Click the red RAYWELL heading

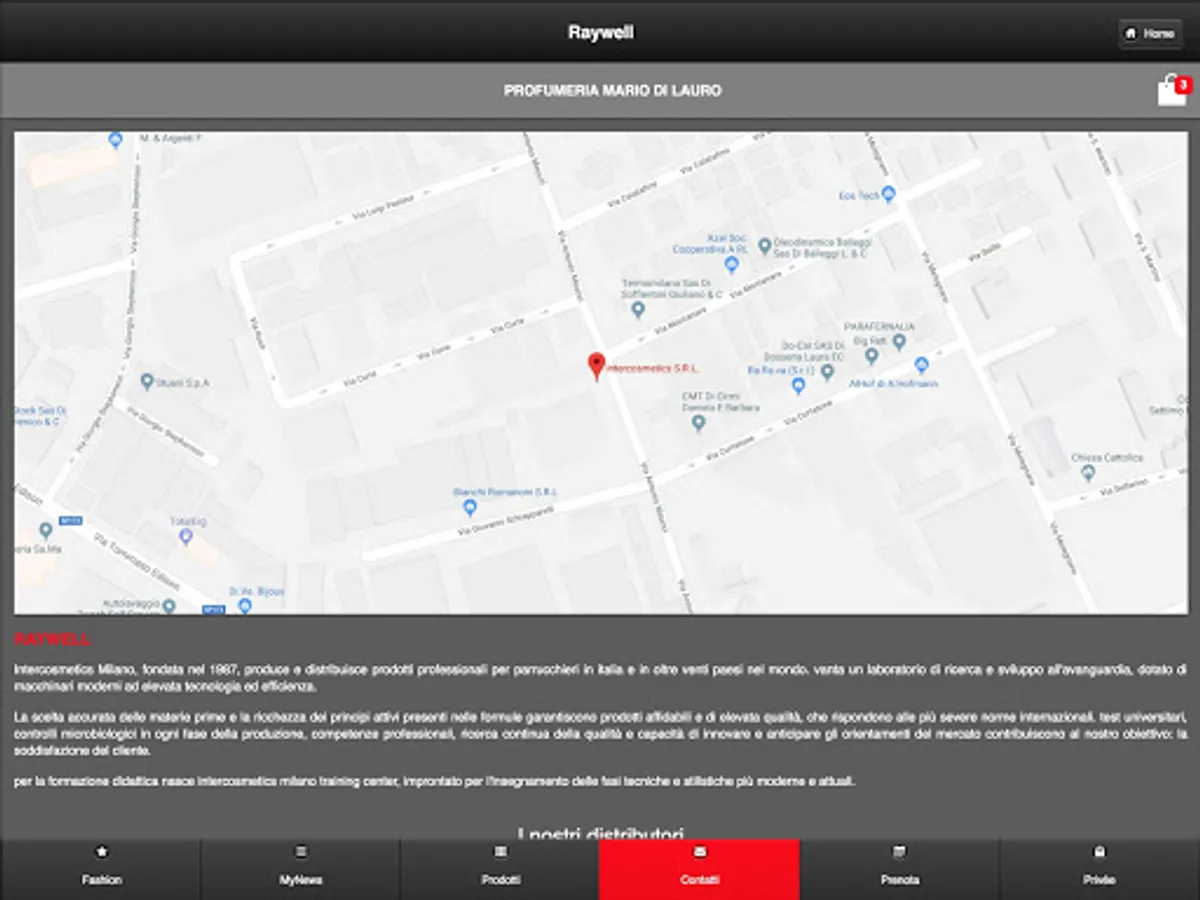pyautogui.click(x=53, y=639)
